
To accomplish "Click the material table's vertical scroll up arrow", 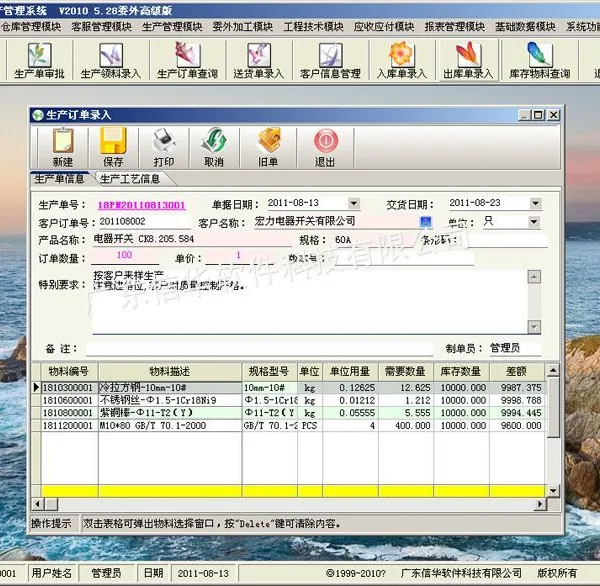I will coord(553,370).
